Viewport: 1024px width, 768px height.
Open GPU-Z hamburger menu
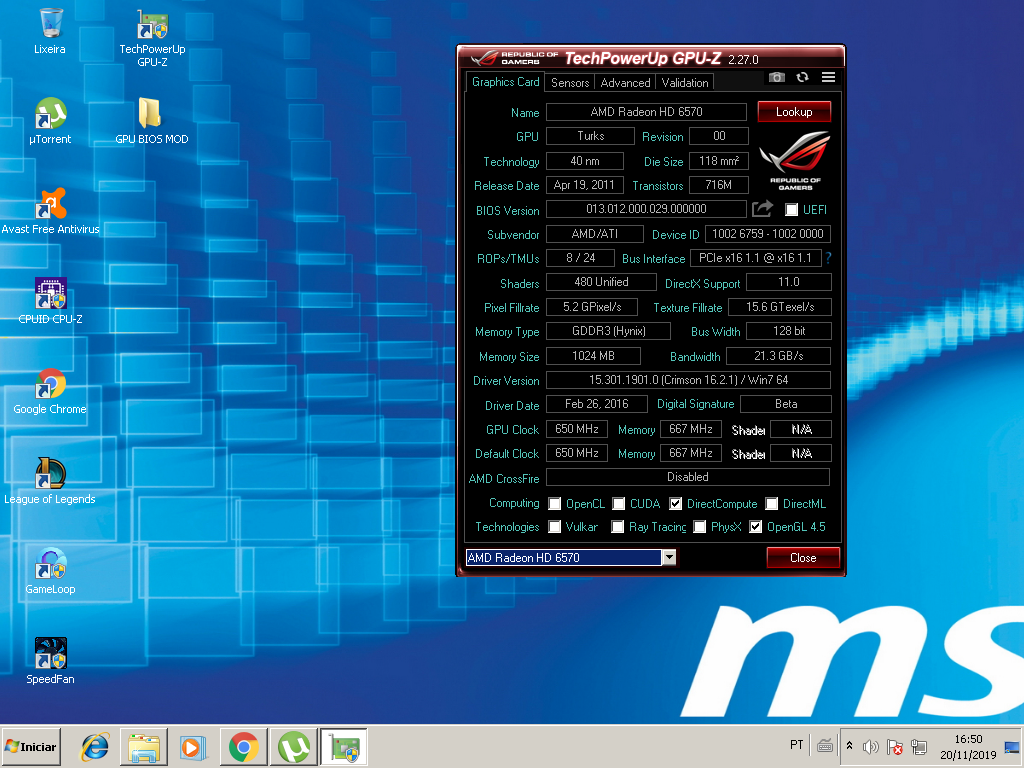(828, 77)
